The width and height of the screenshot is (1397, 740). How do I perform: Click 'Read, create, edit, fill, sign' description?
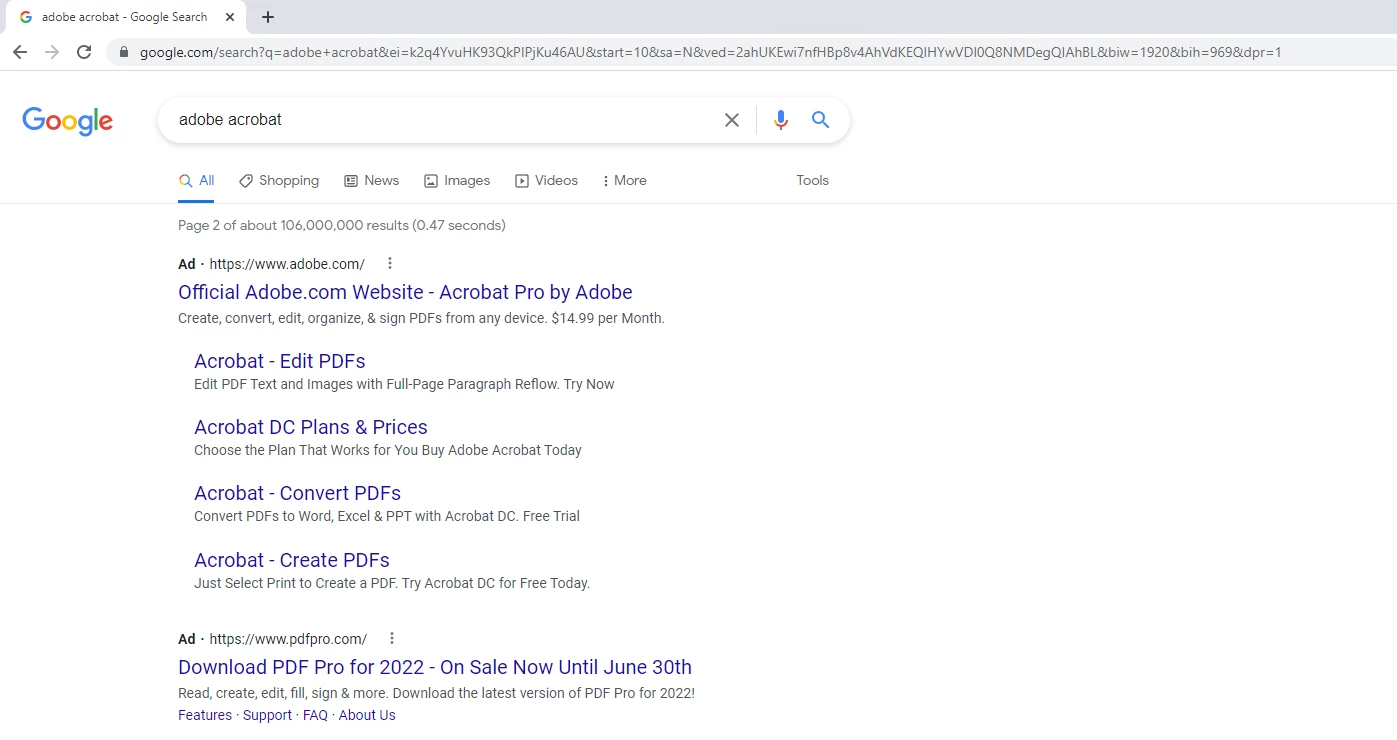pyautogui.click(x=436, y=693)
